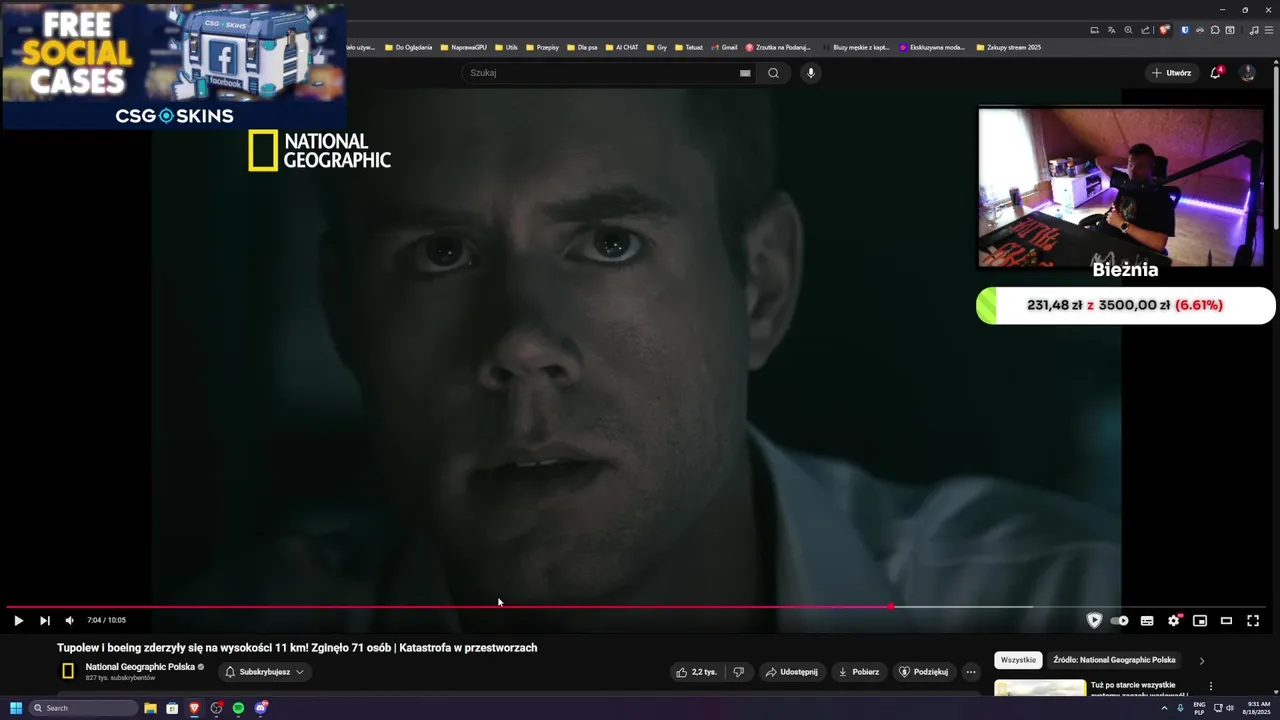Viewport: 1280px width, 720px height.
Task: Like the video with 2,2 tys.
Action: [x=697, y=672]
